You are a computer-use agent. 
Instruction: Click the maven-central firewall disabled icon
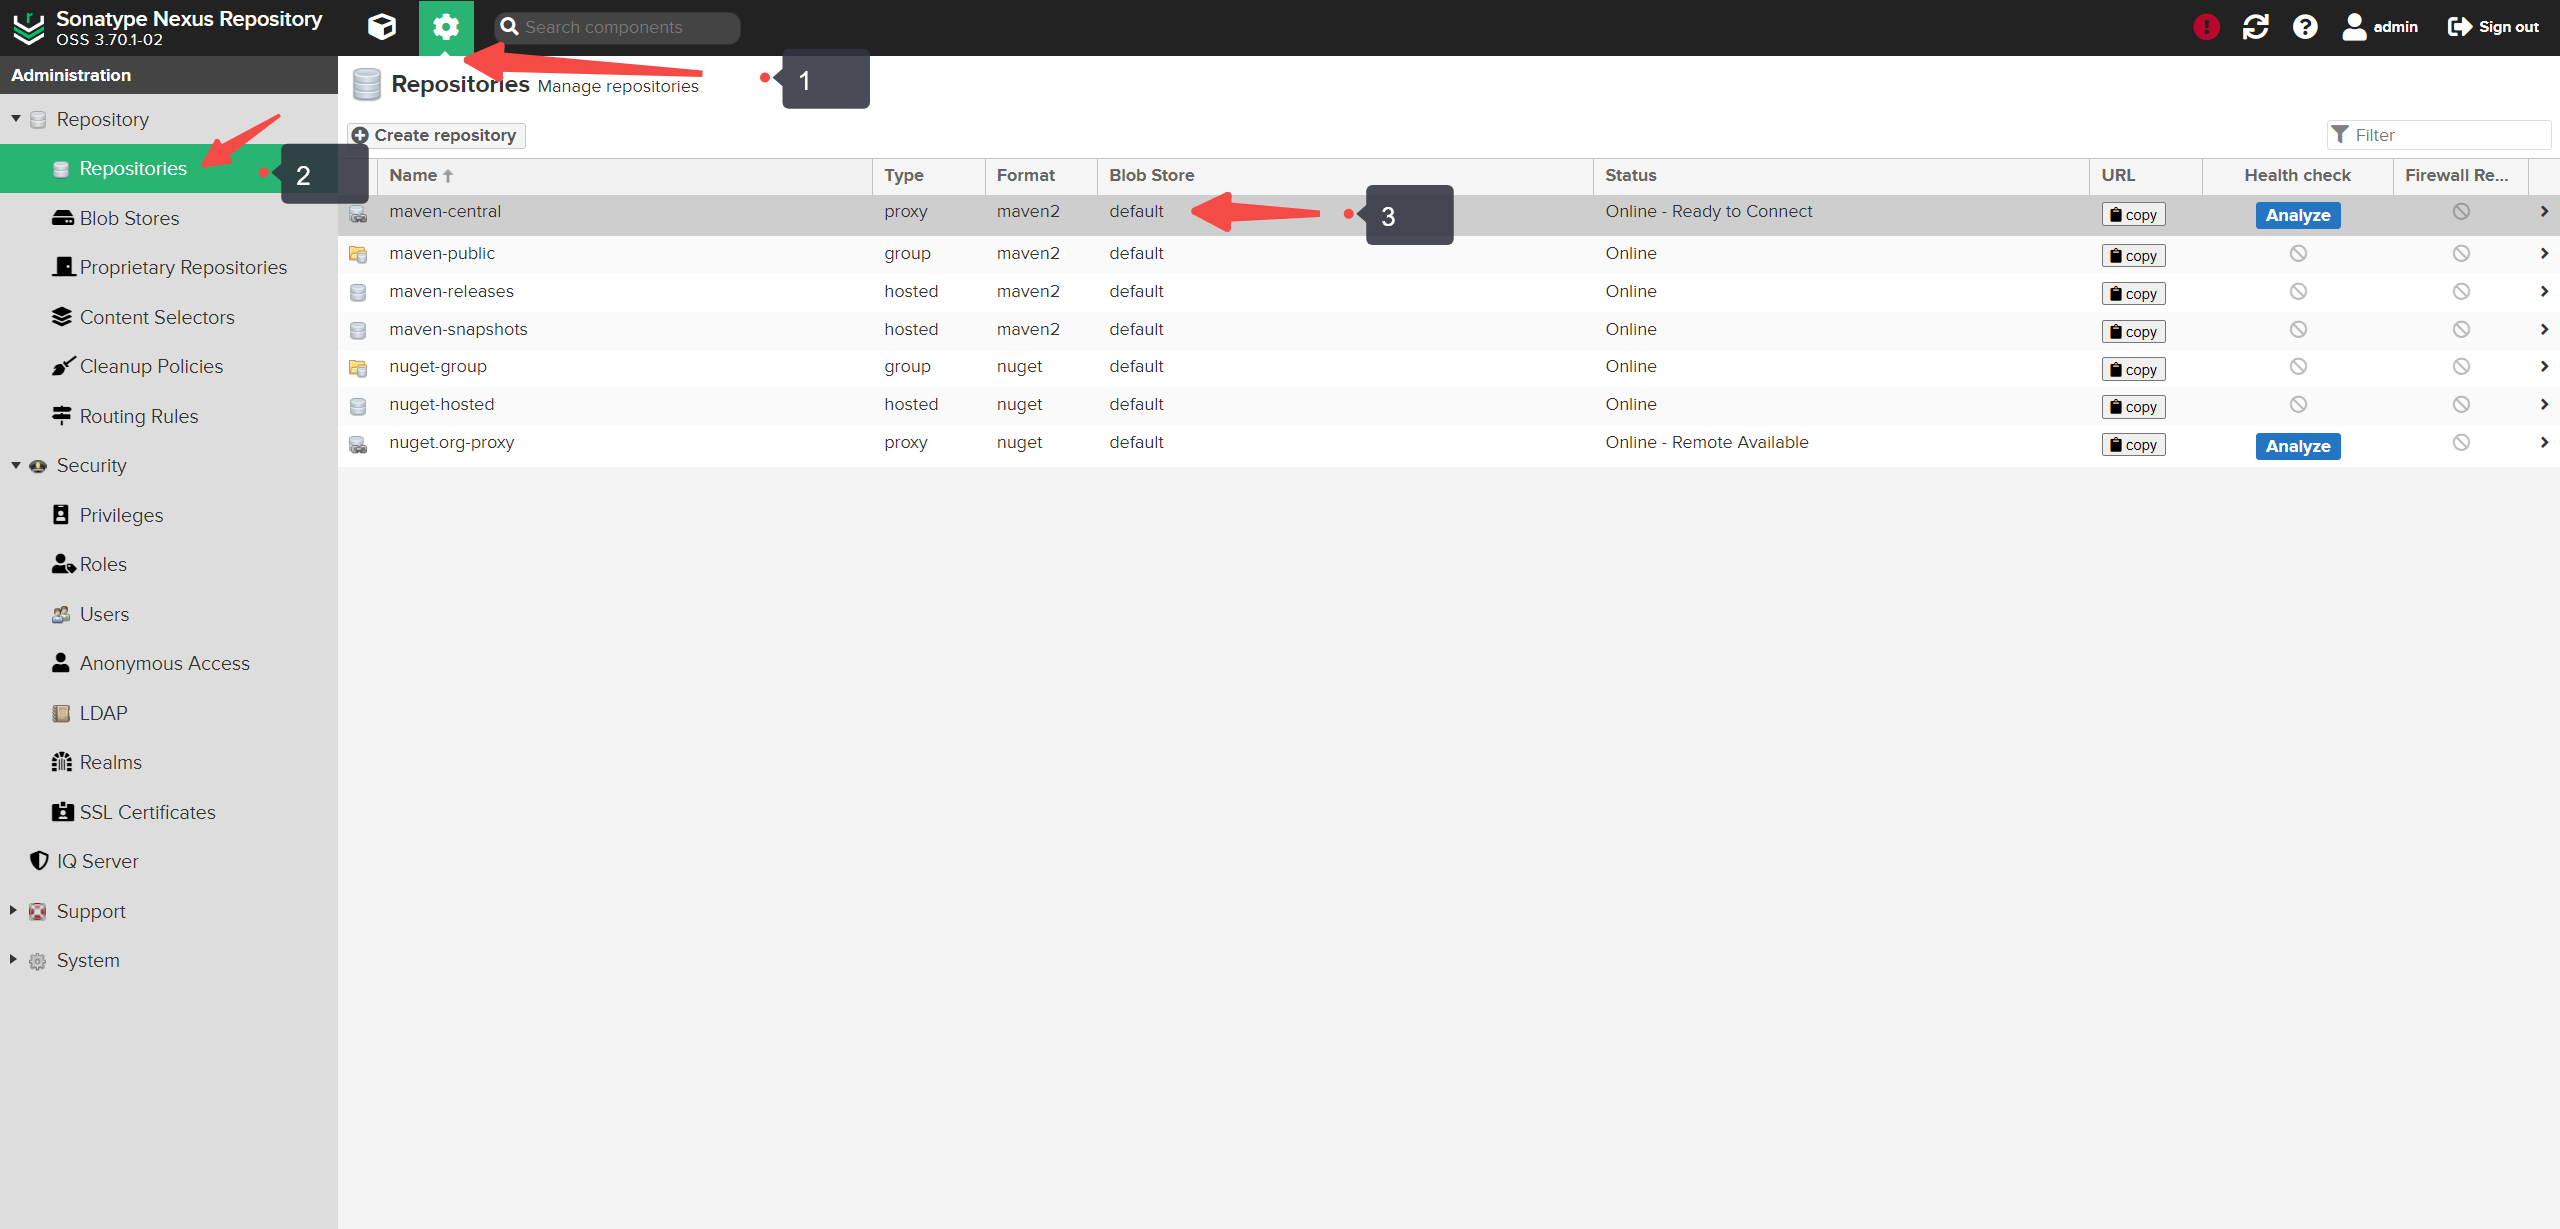tap(2461, 212)
